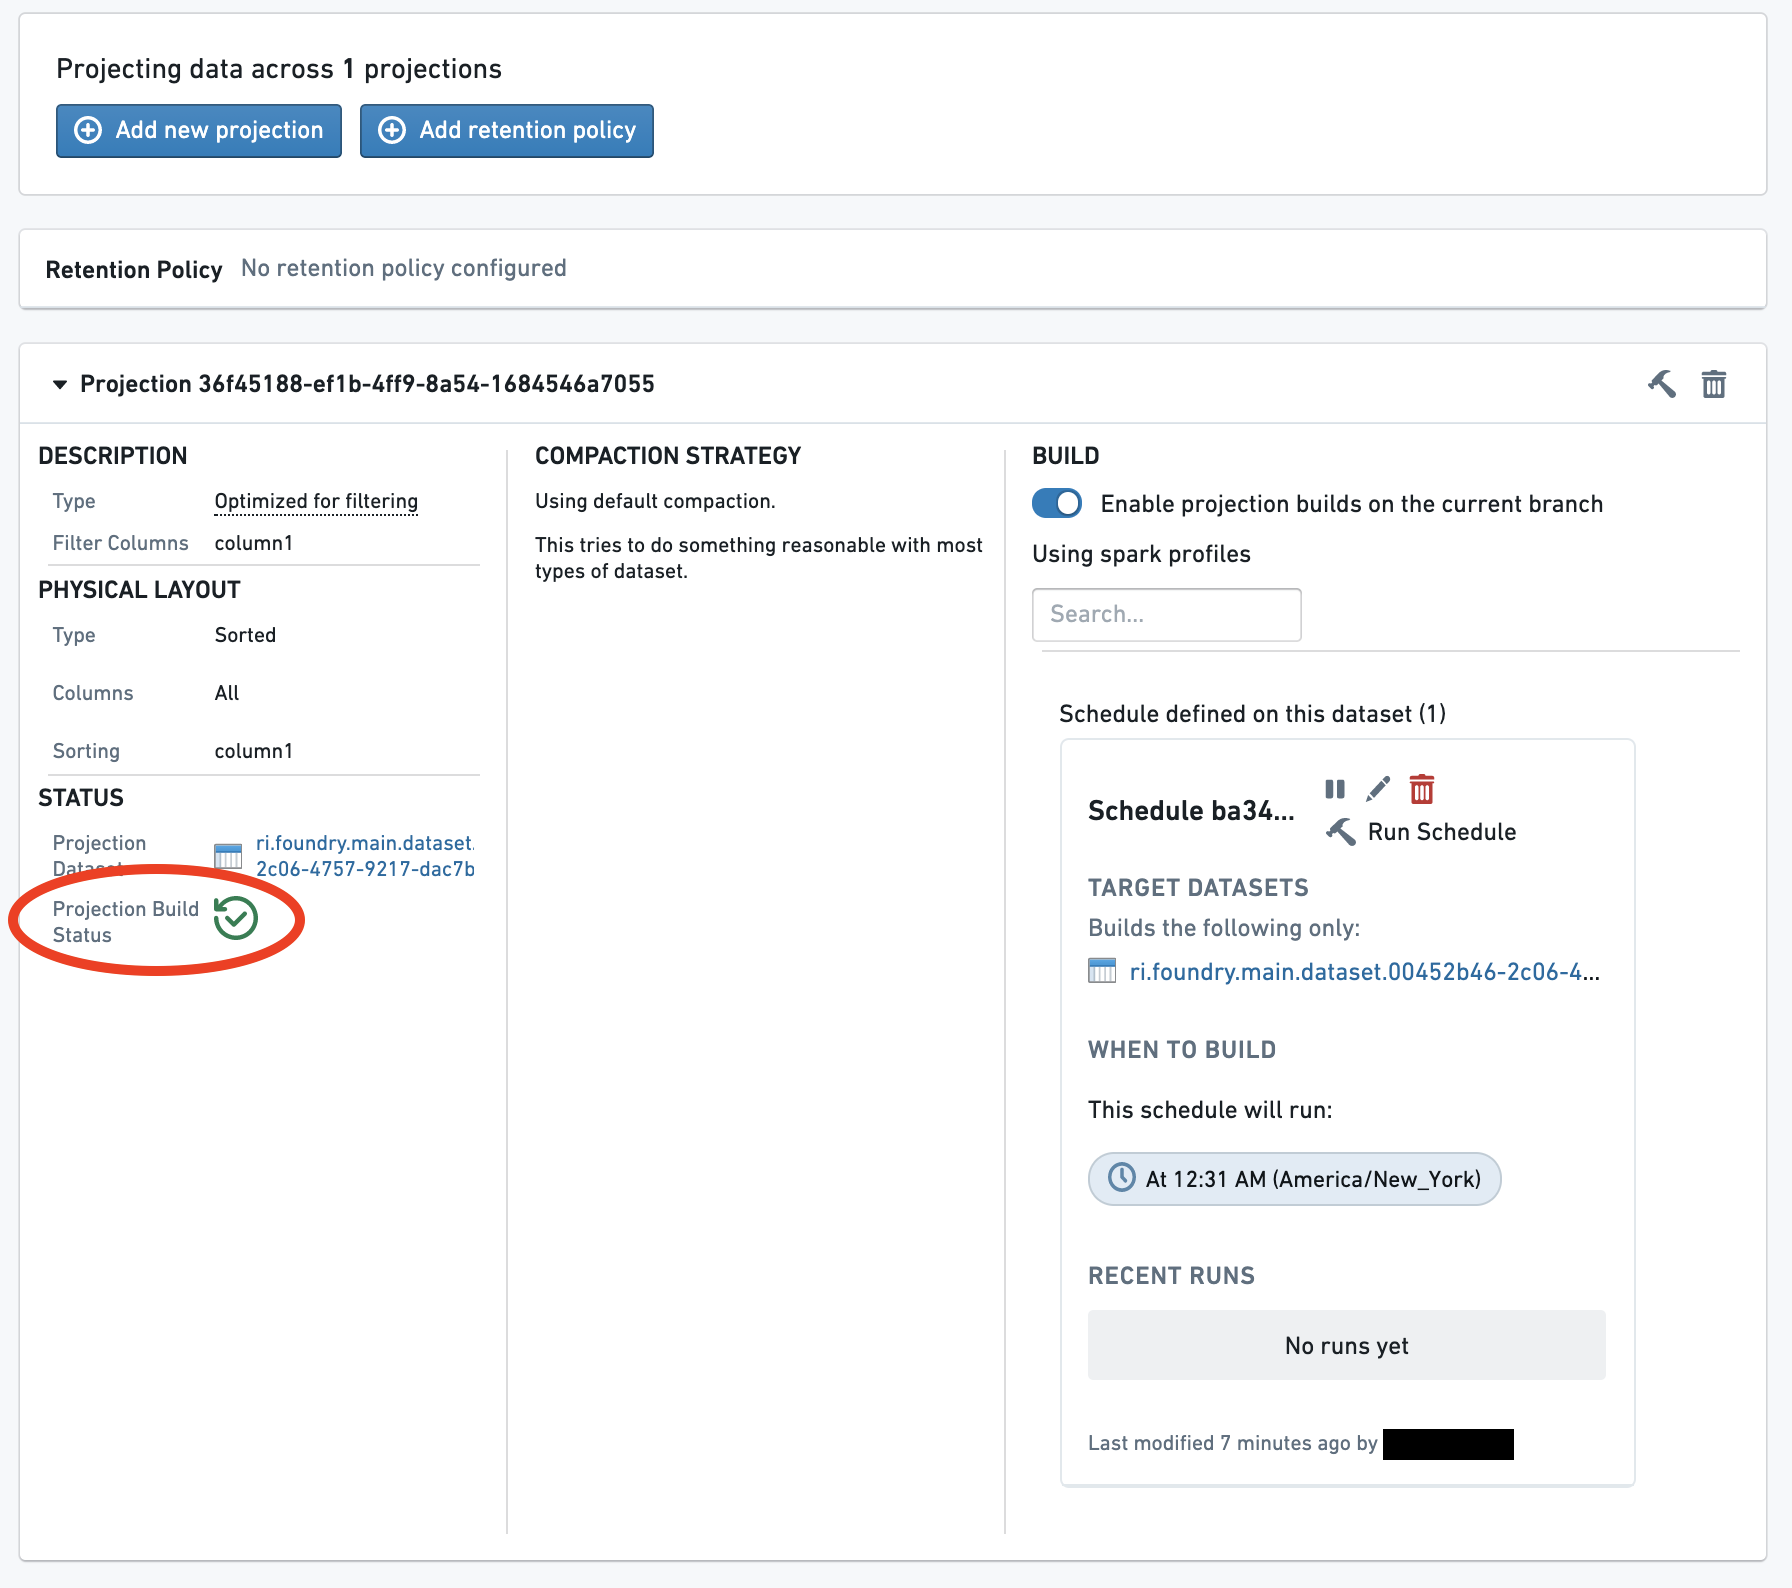Click the Sorted physical layout type value
1792x1588 pixels.
tap(245, 635)
